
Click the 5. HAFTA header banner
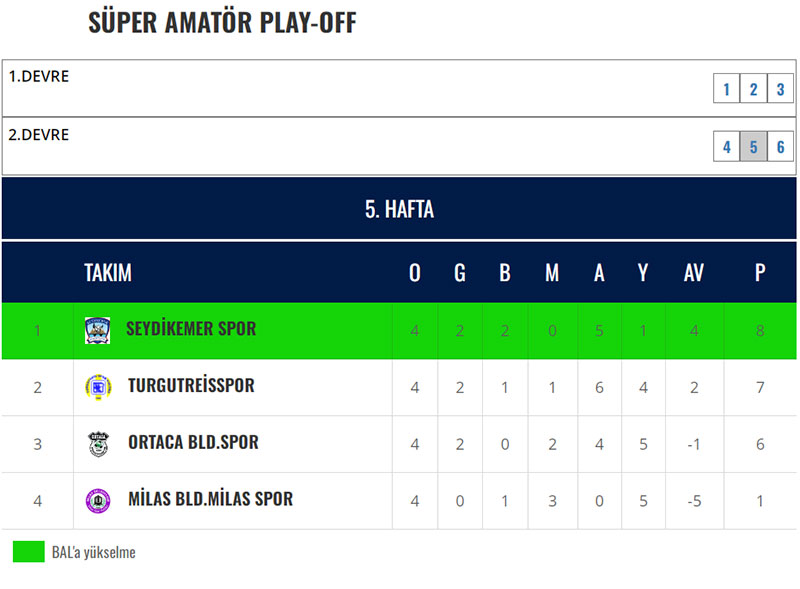pos(400,209)
